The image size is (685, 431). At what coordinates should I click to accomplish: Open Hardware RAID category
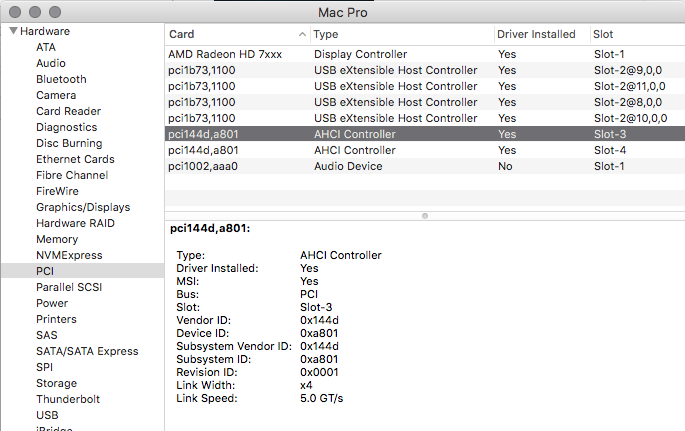(x=75, y=223)
